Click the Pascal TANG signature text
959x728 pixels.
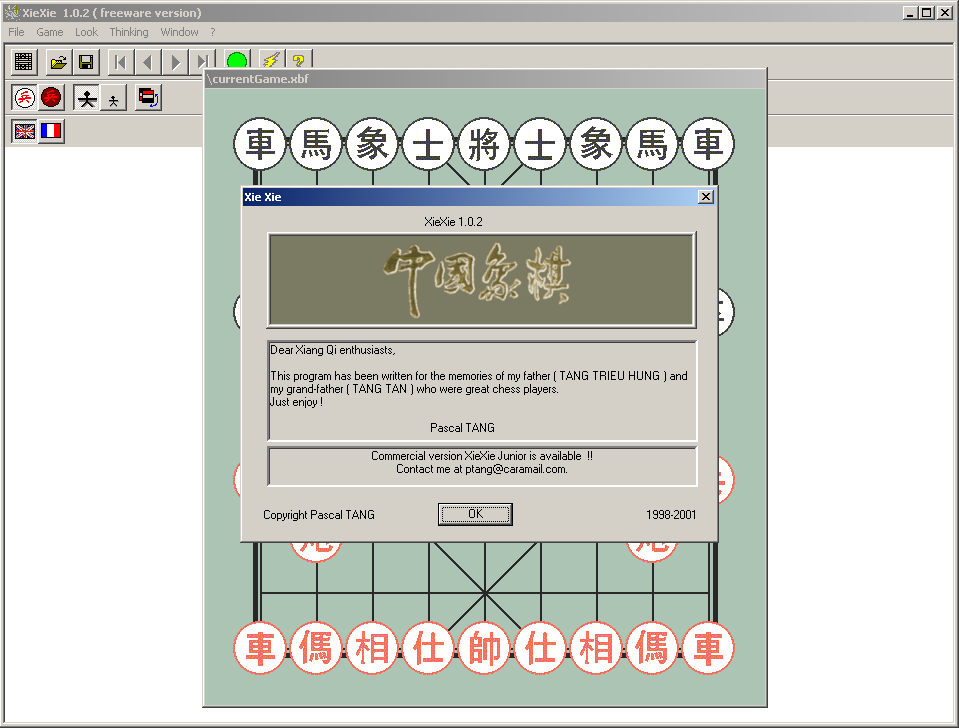462,428
